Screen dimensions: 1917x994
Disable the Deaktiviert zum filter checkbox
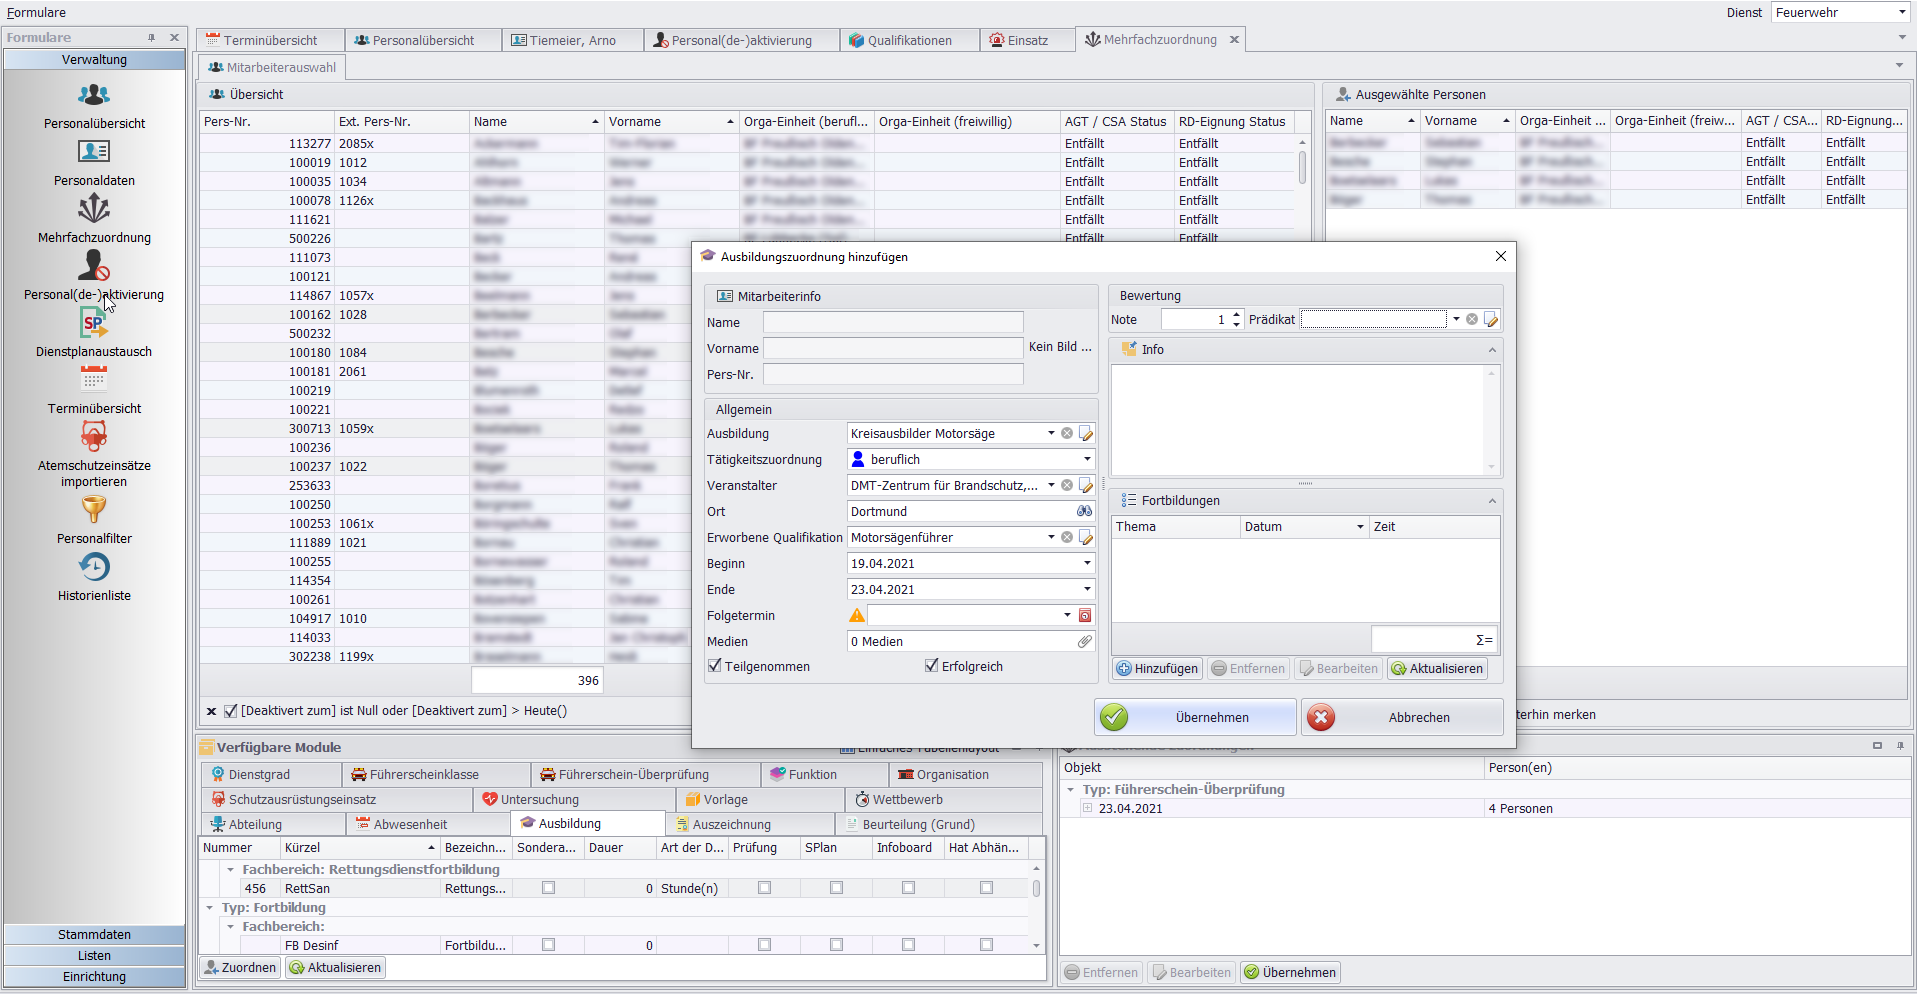click(x=231, y=711)
